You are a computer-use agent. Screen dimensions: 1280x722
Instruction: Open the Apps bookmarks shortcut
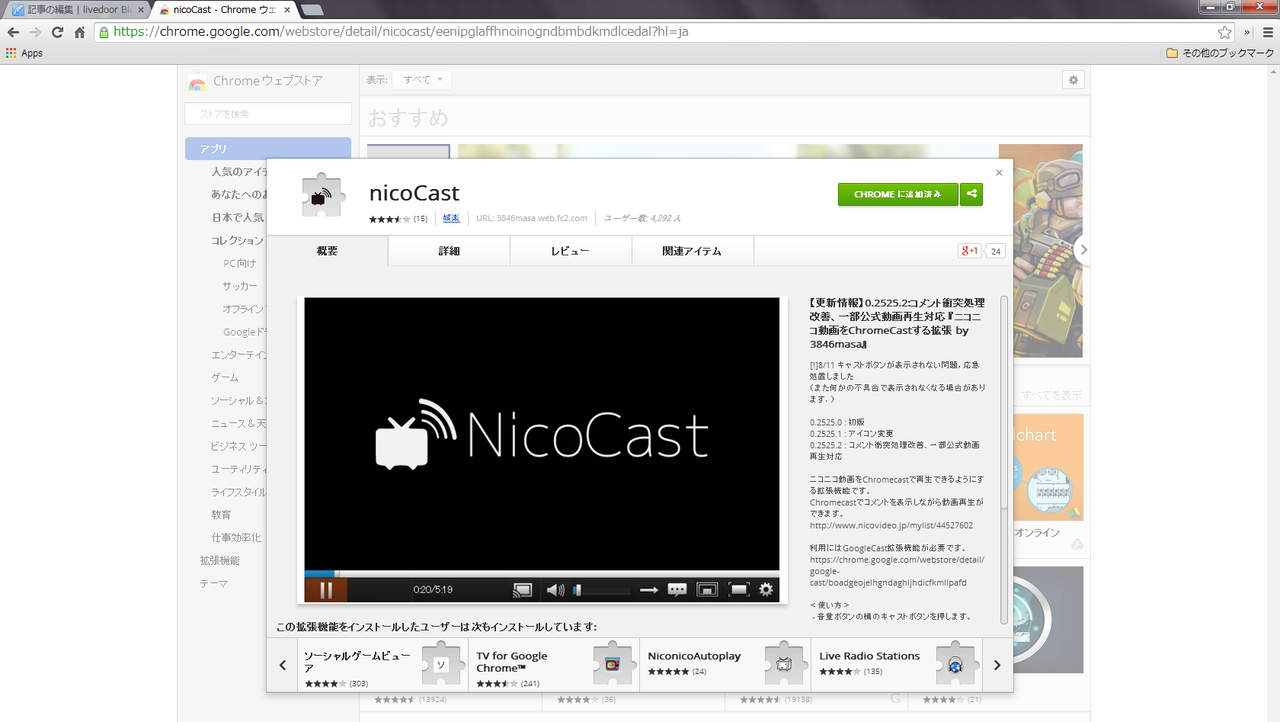pos(24,53)
